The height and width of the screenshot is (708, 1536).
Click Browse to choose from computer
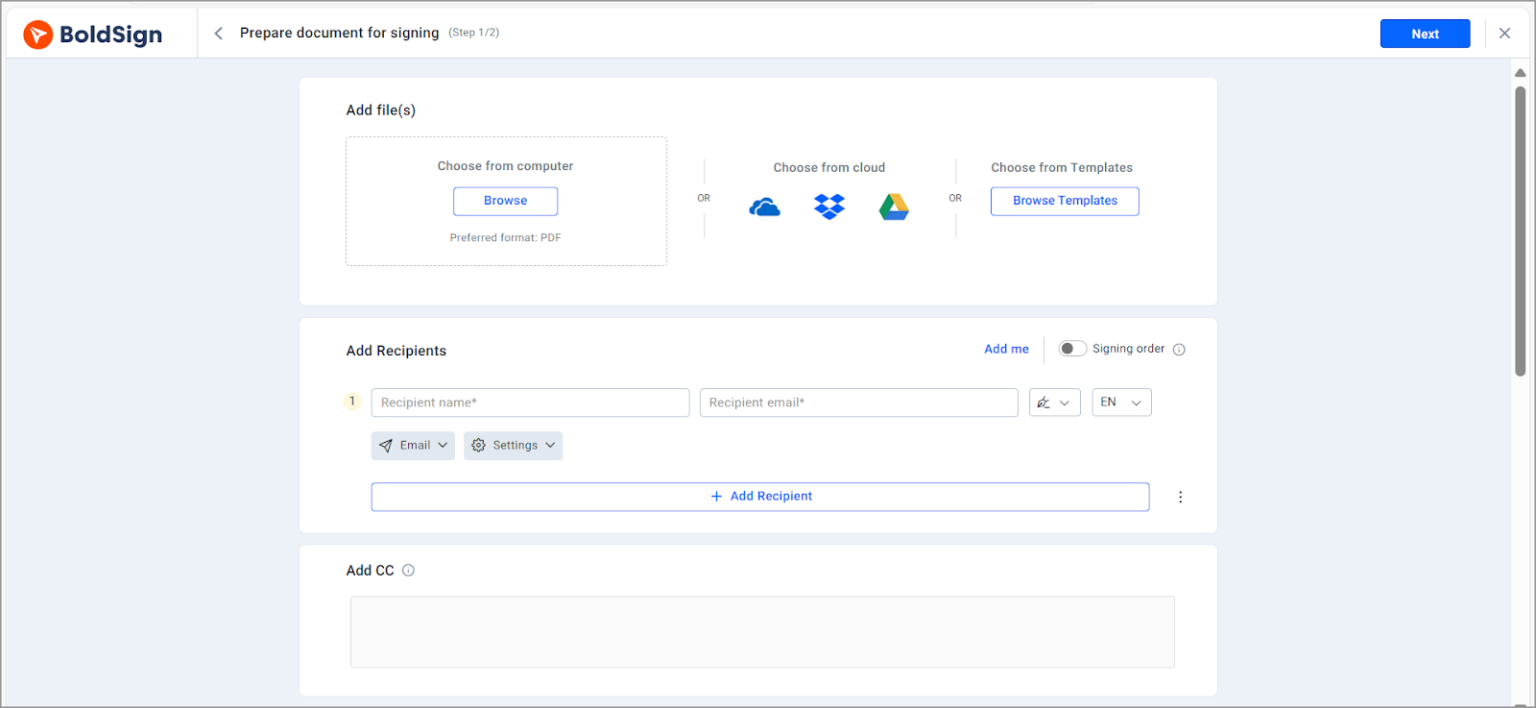point(505,201)
